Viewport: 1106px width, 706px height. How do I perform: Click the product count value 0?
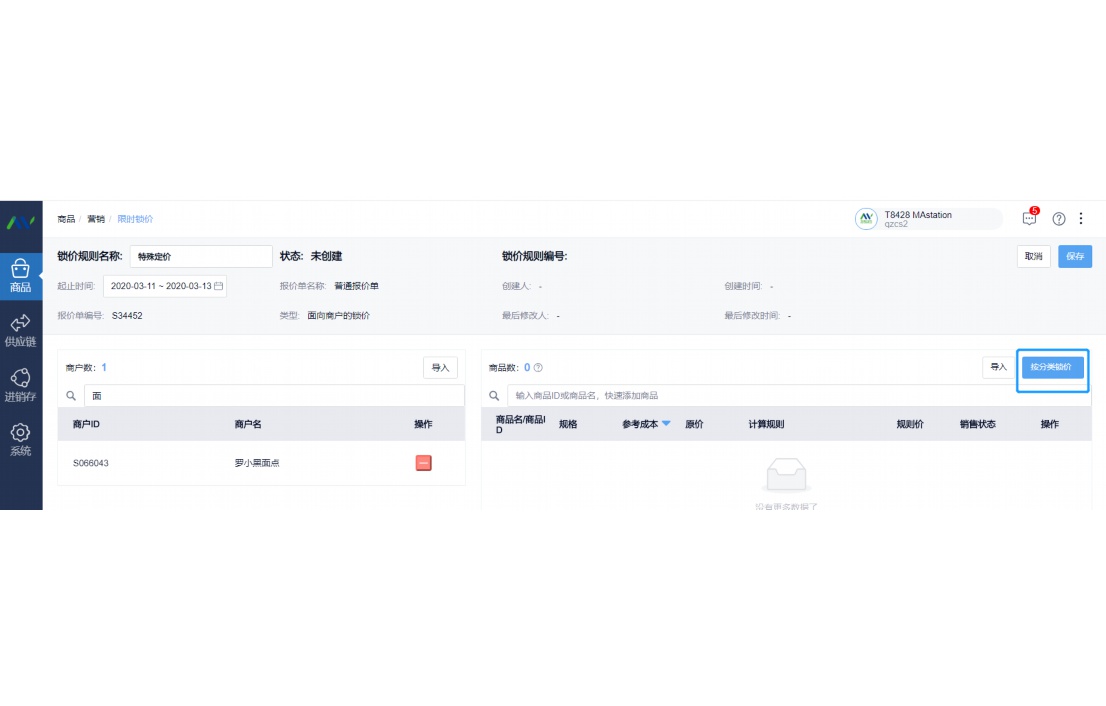coord(527,367)
